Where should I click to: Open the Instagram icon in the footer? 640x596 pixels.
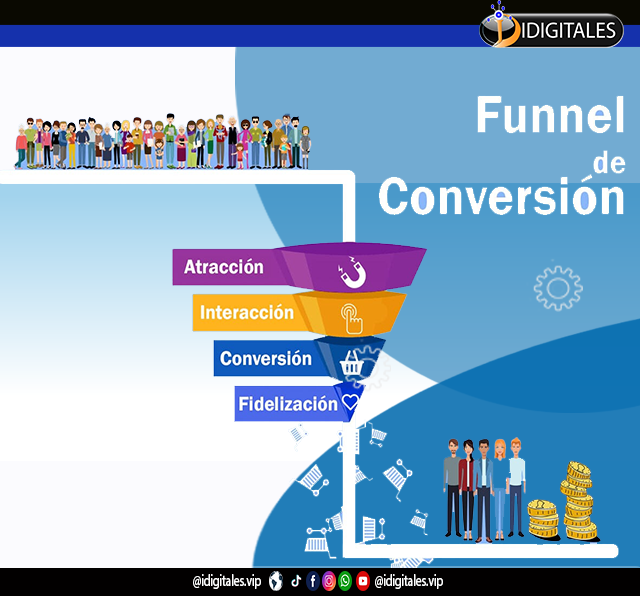tap(329, 581)
